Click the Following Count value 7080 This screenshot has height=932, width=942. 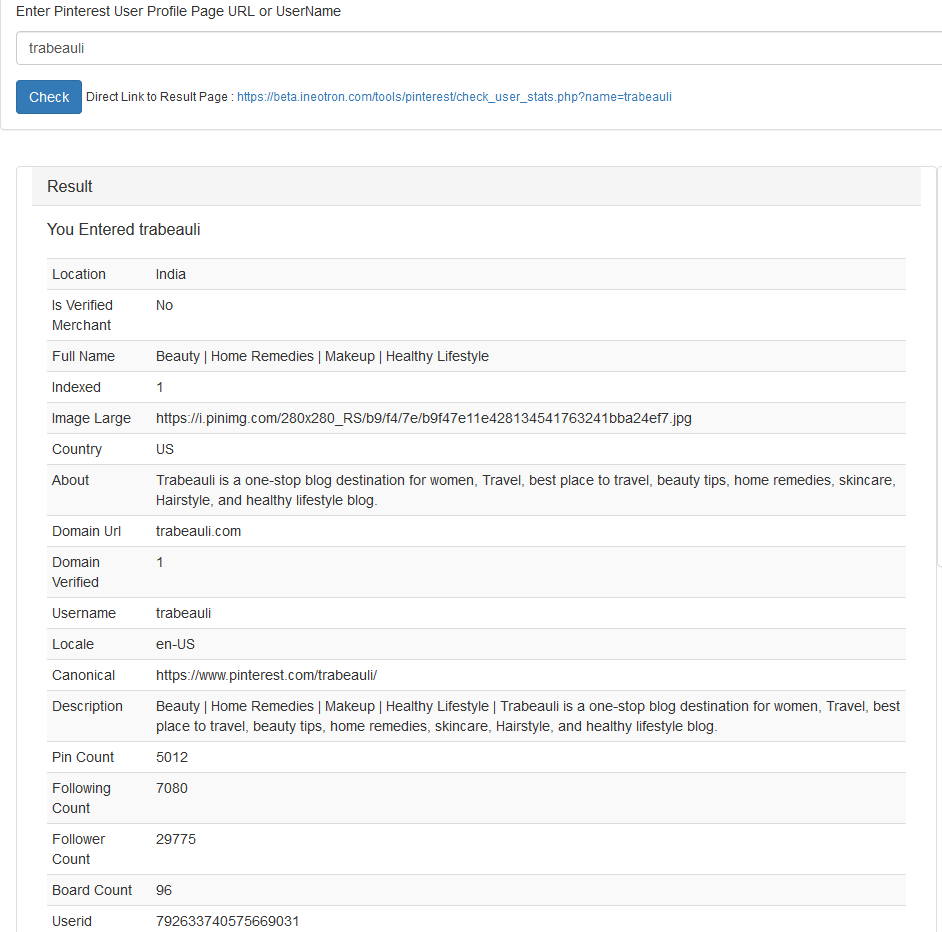(172, 788)
